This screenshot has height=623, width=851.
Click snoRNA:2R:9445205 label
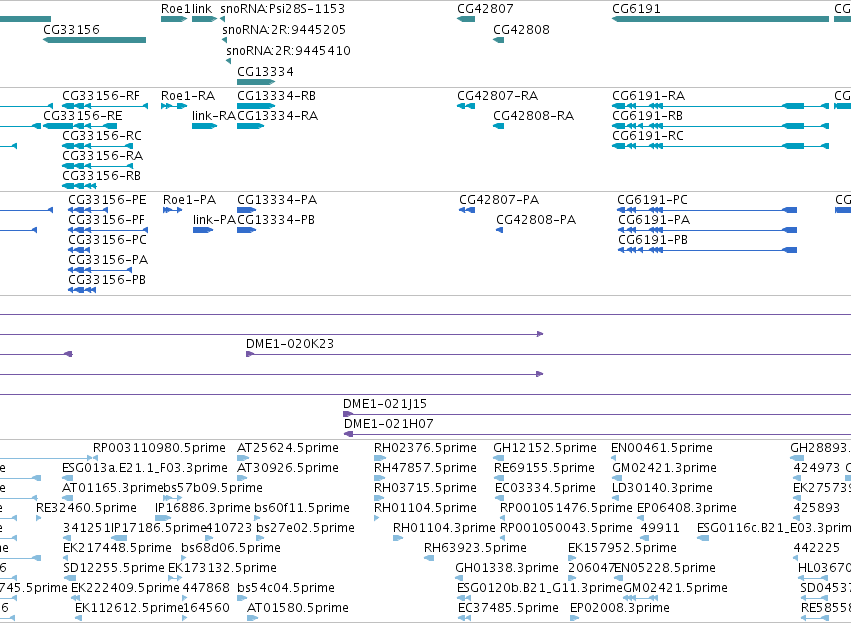coord(284,29)
